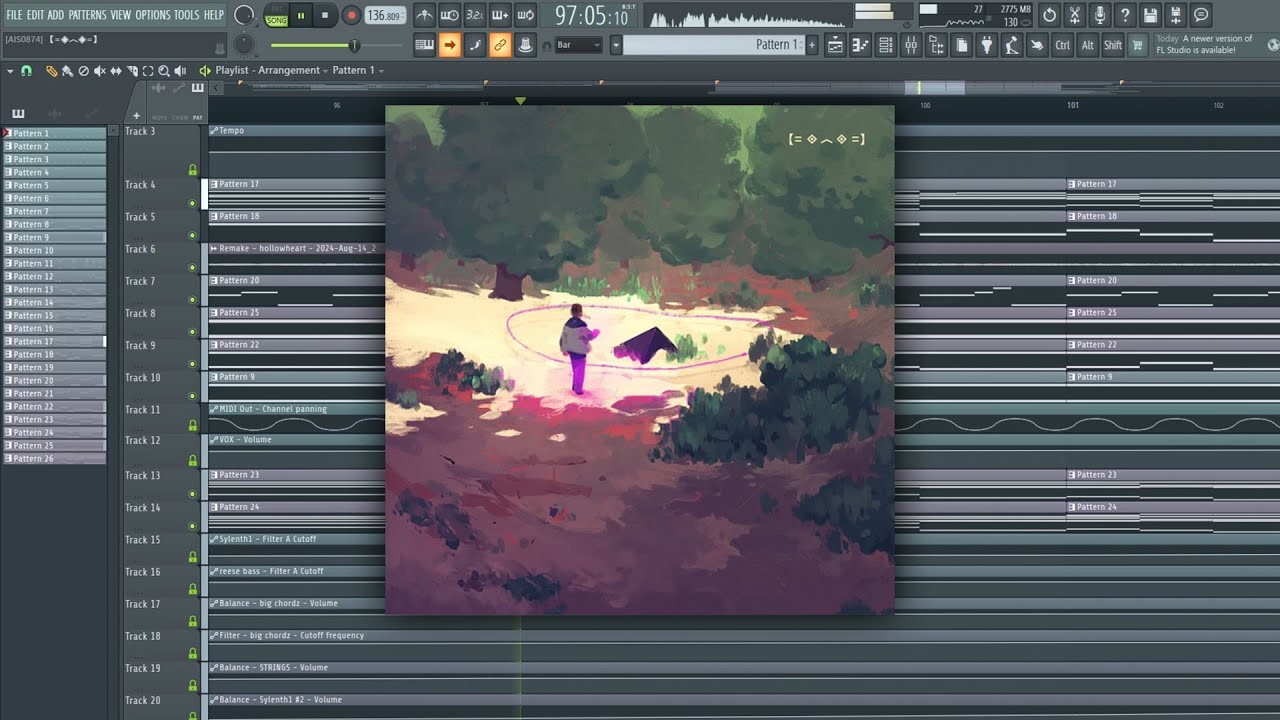This screenshot has height=720, width=1280.
Task: Toggle the playlist magnet snap icon
Action: tap(26, 71)
